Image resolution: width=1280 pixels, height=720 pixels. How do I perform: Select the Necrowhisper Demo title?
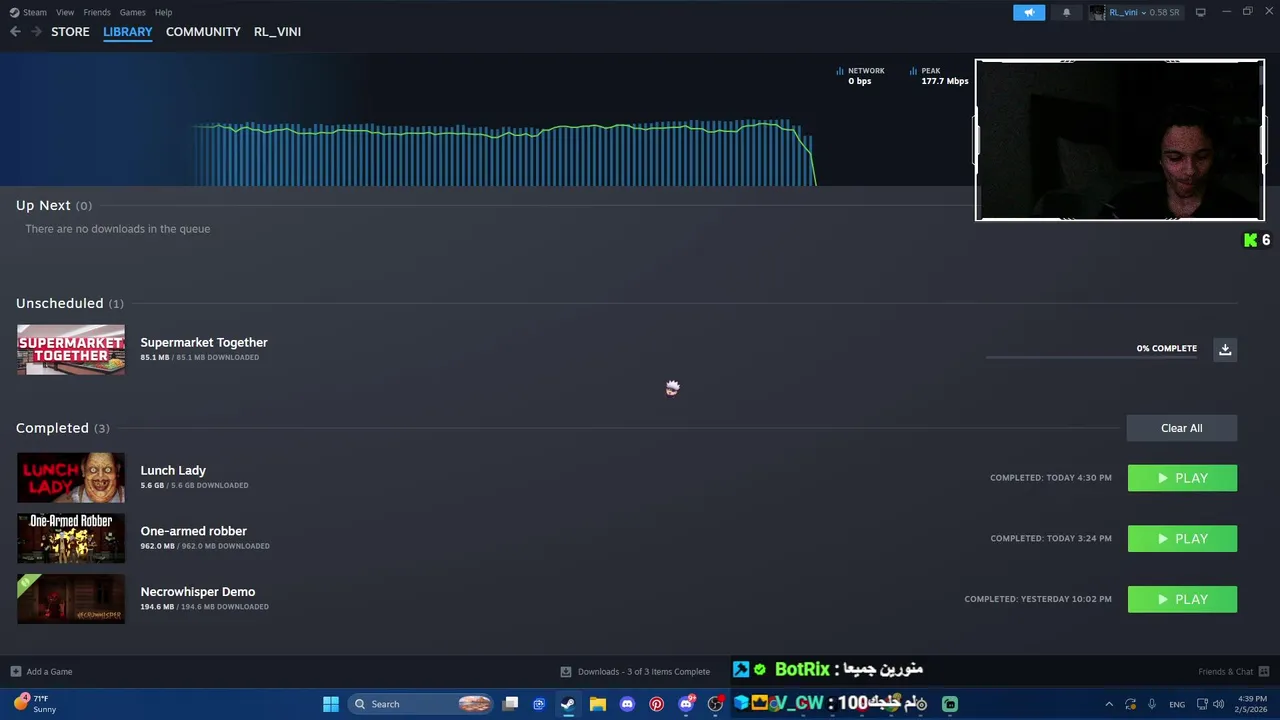[198, 592]
